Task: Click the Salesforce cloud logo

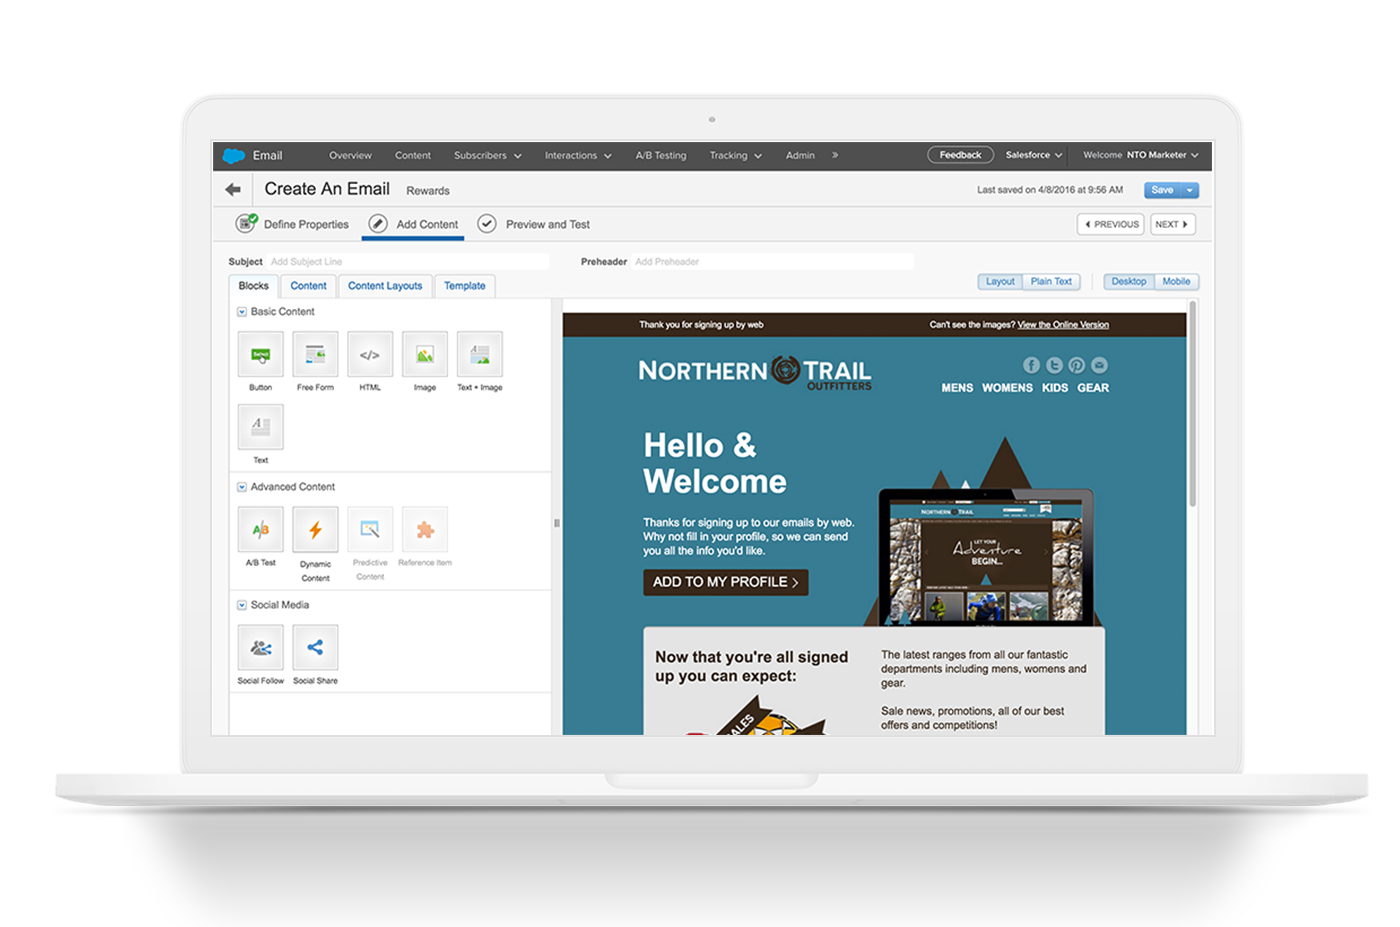Action: pyautogui.click(x=234, y=156)
